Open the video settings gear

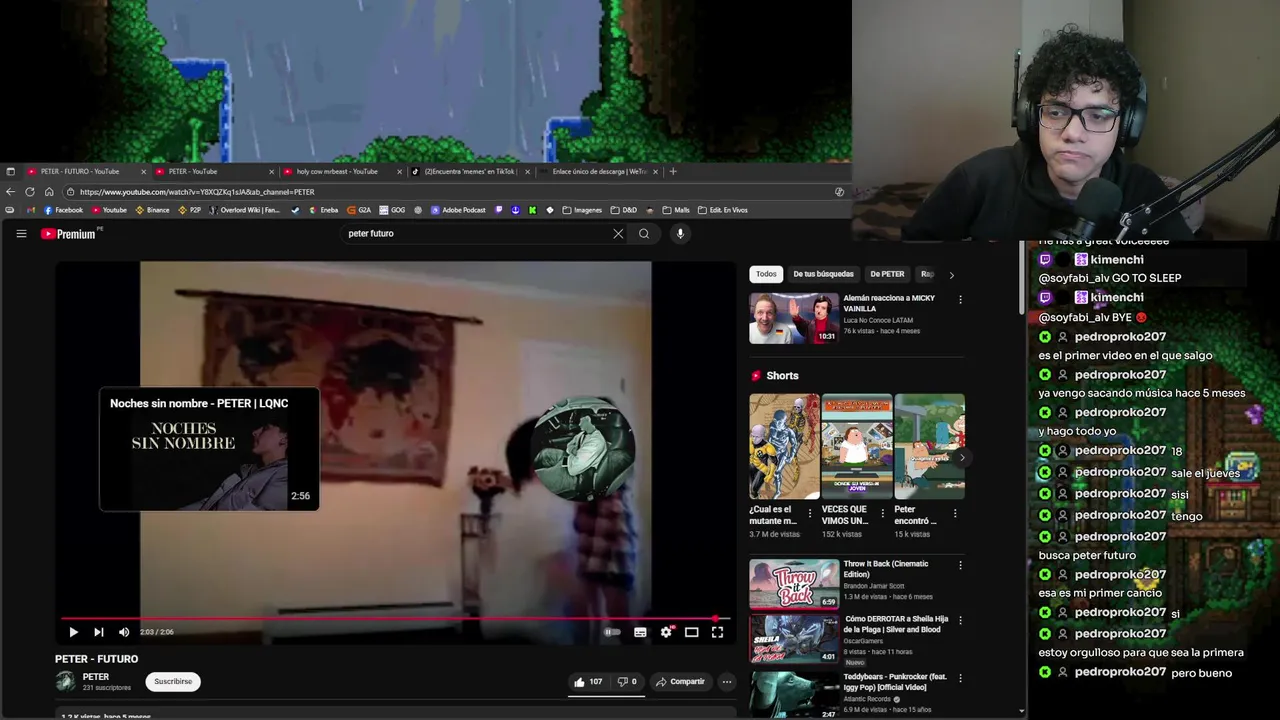pyautogui.click(x=666, y=632)
